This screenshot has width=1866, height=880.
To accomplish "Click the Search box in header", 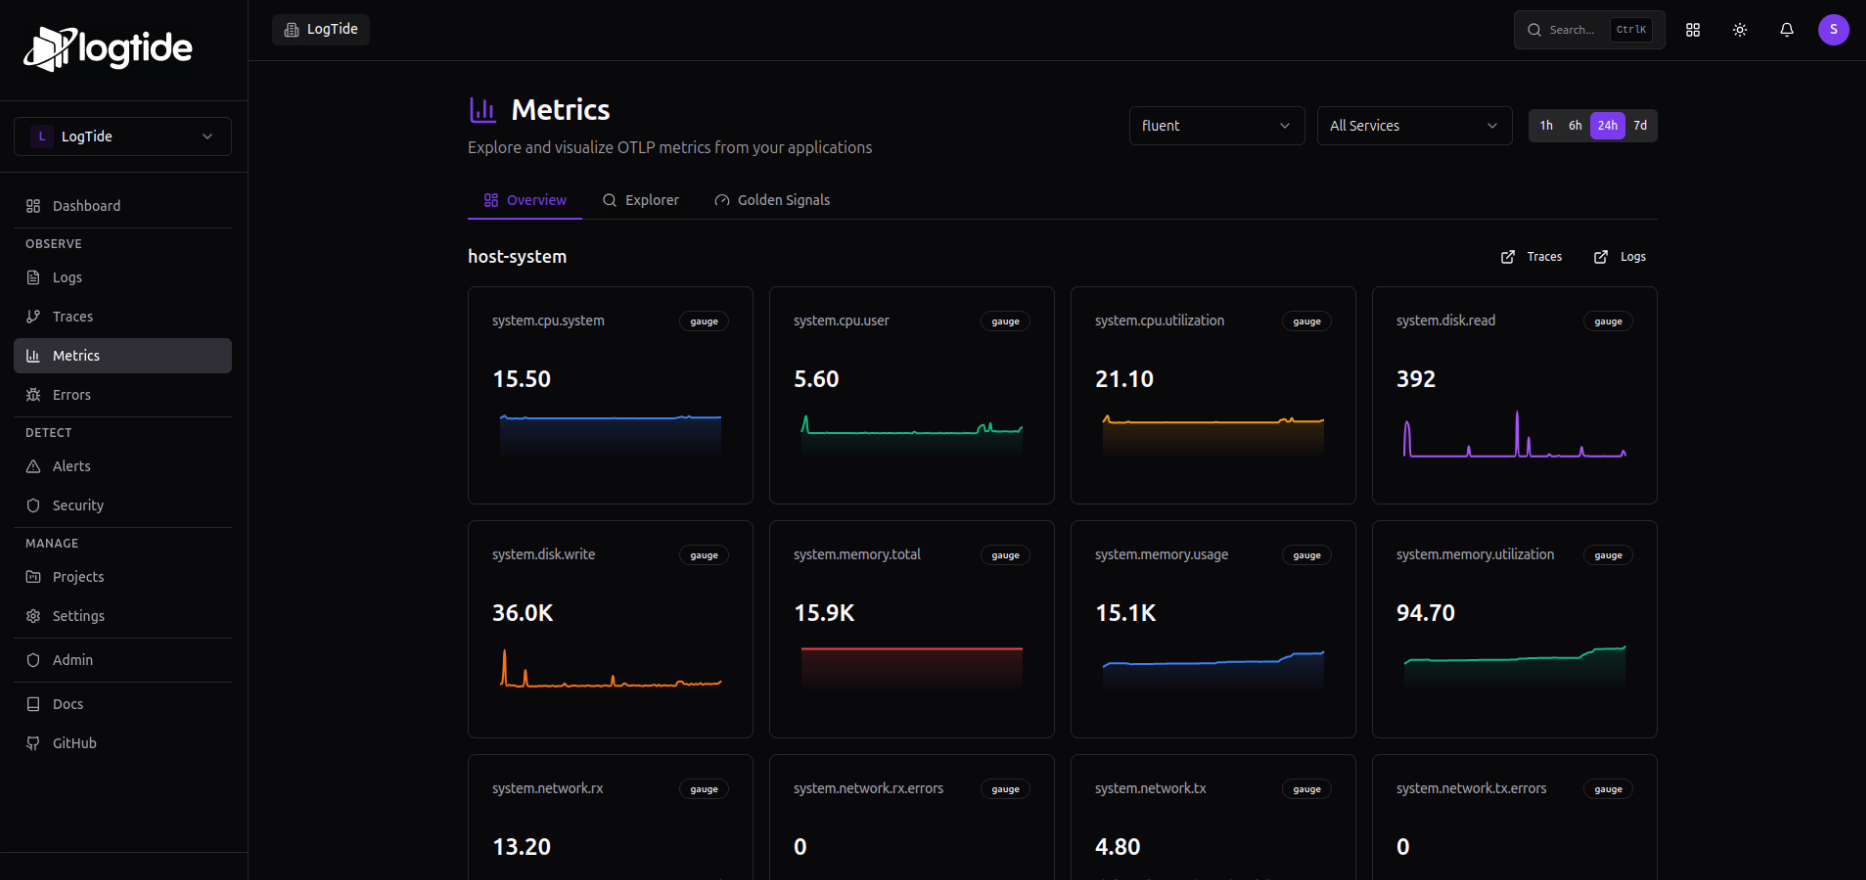I will [x=1589, y=30].
